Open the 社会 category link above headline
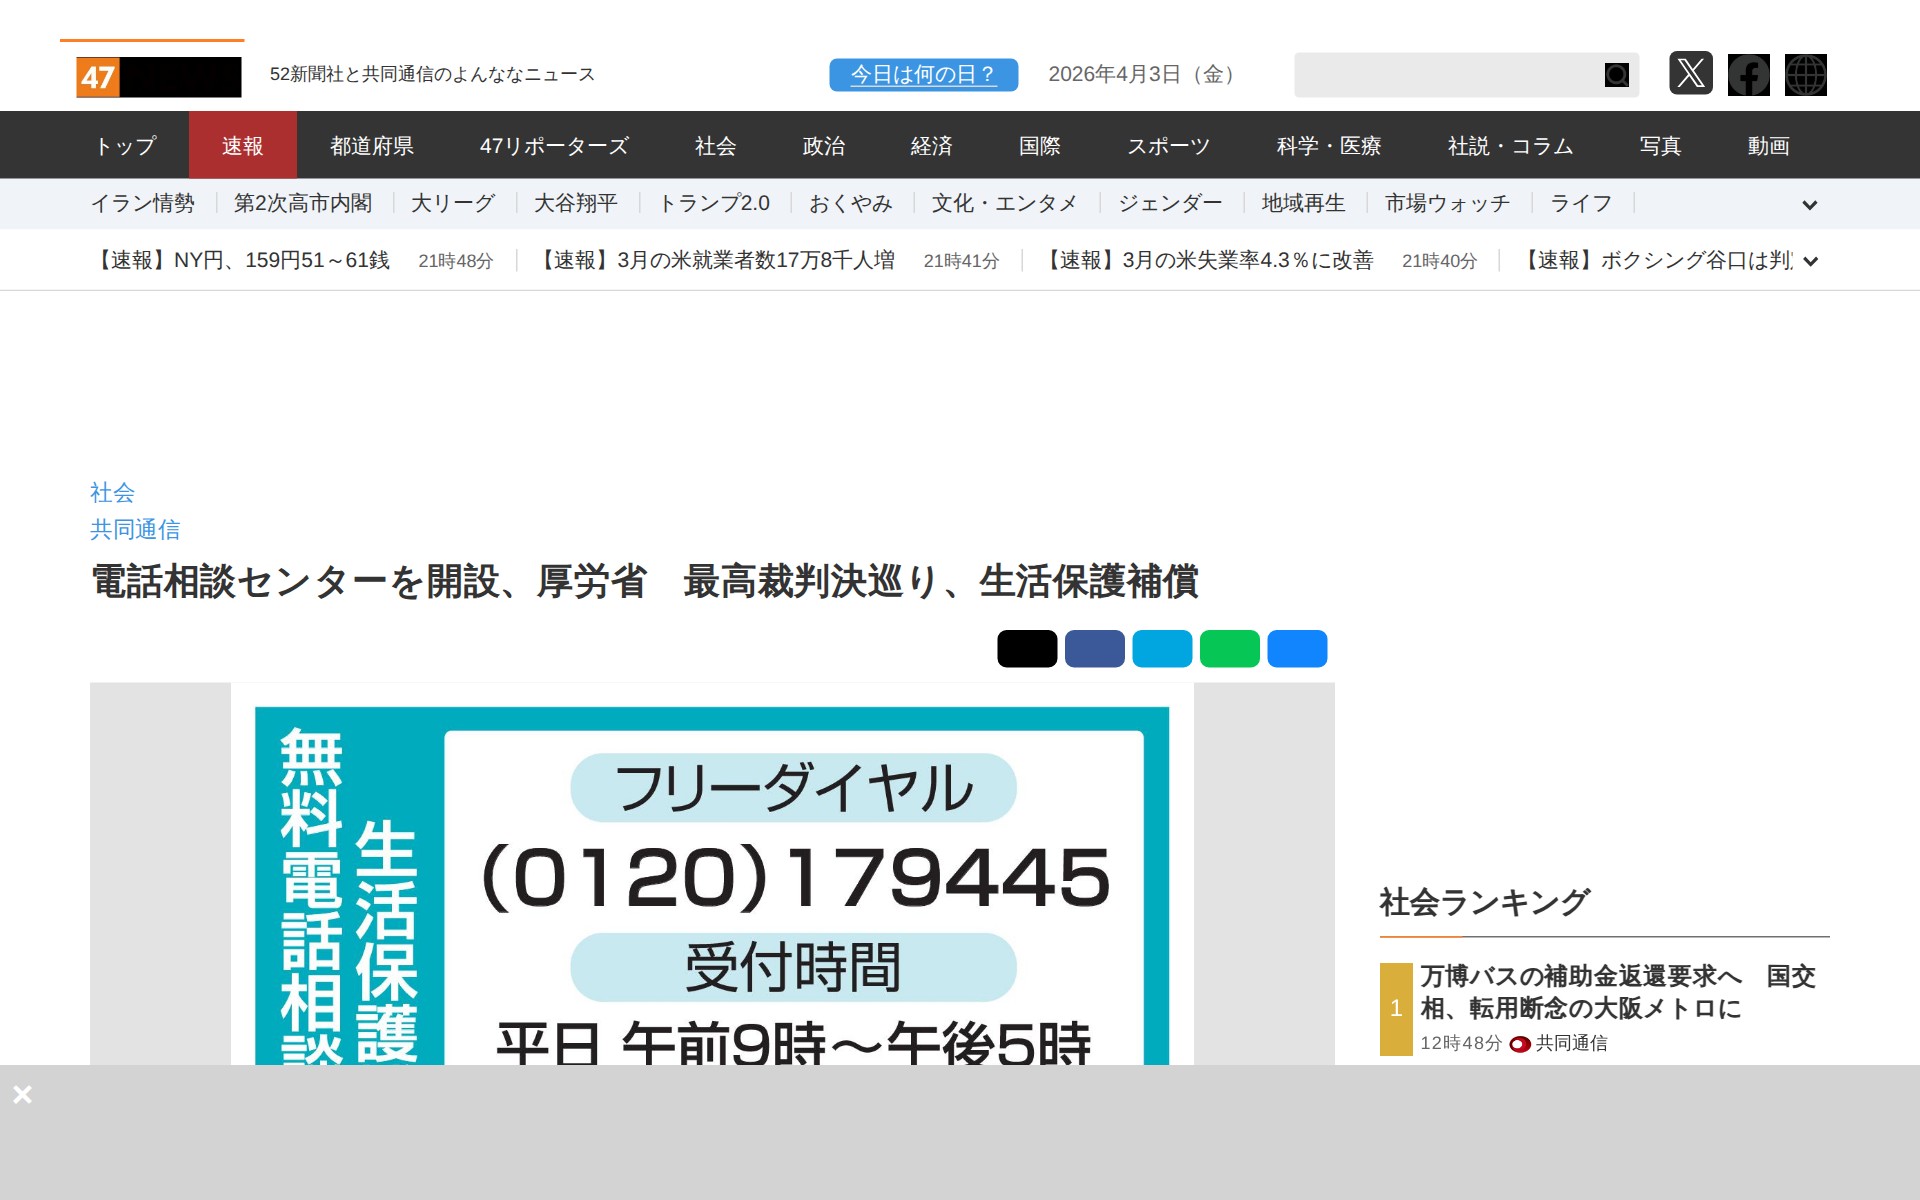Image resolution: width=1920 pixels, height=1200 pixels. point(112,492)
